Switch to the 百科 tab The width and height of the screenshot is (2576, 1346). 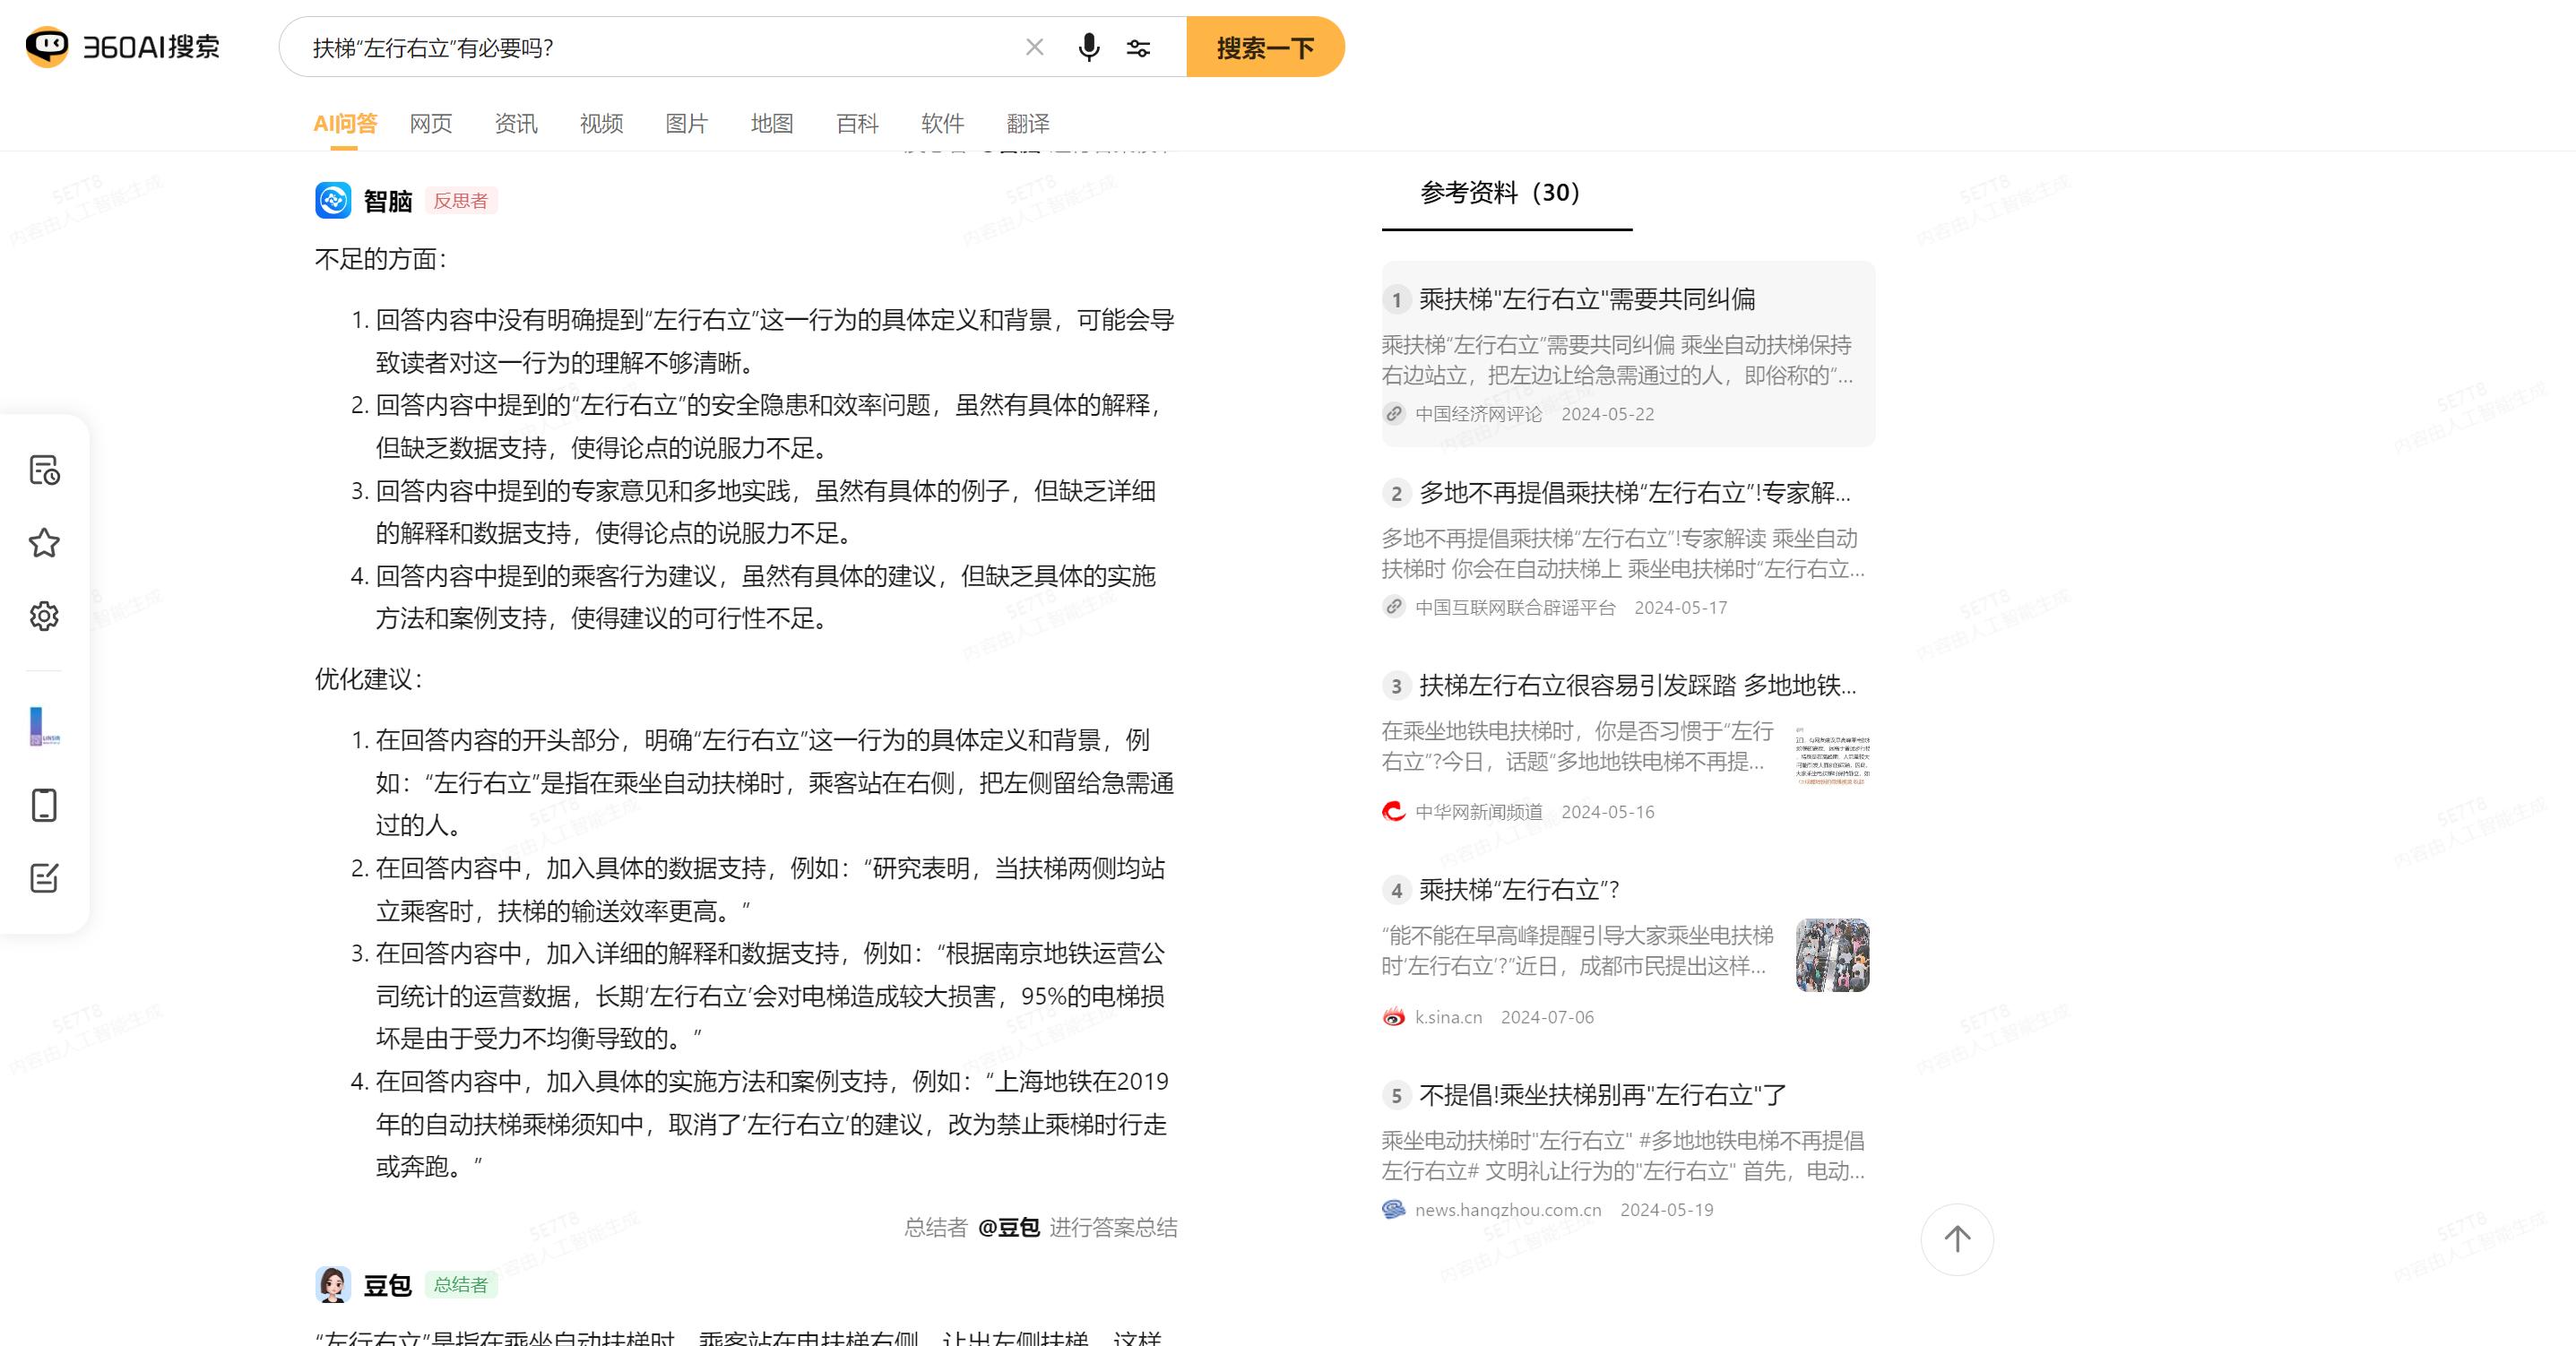(858, 123)
